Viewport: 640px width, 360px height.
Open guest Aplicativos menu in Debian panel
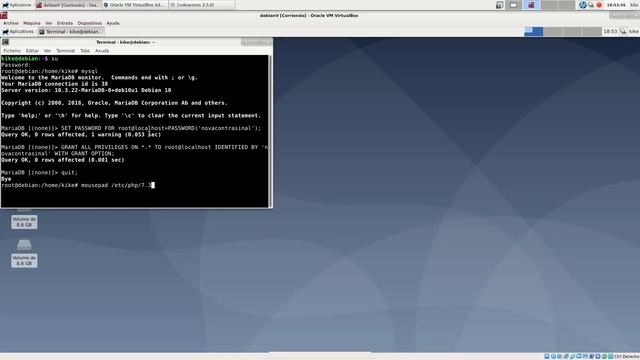pos(18,31)
